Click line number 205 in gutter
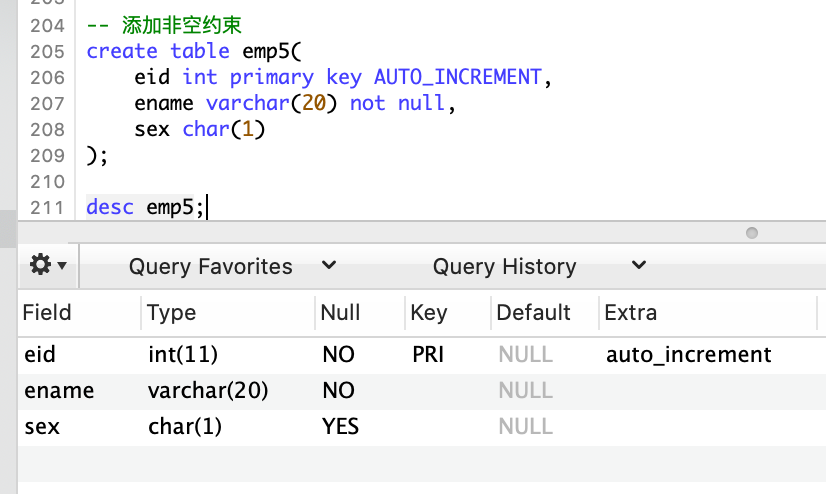 [47, 52]
